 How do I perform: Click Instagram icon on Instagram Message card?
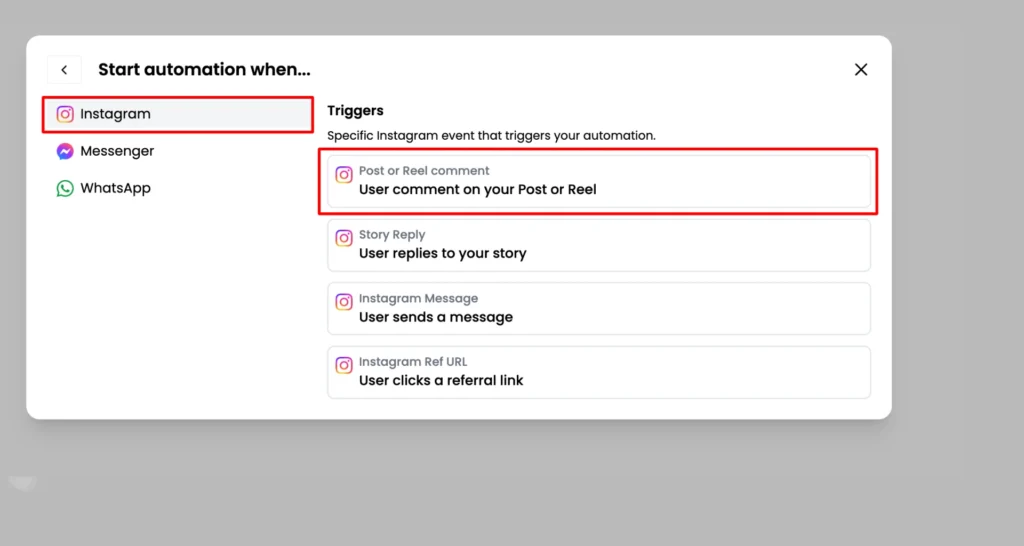[344, 302]
